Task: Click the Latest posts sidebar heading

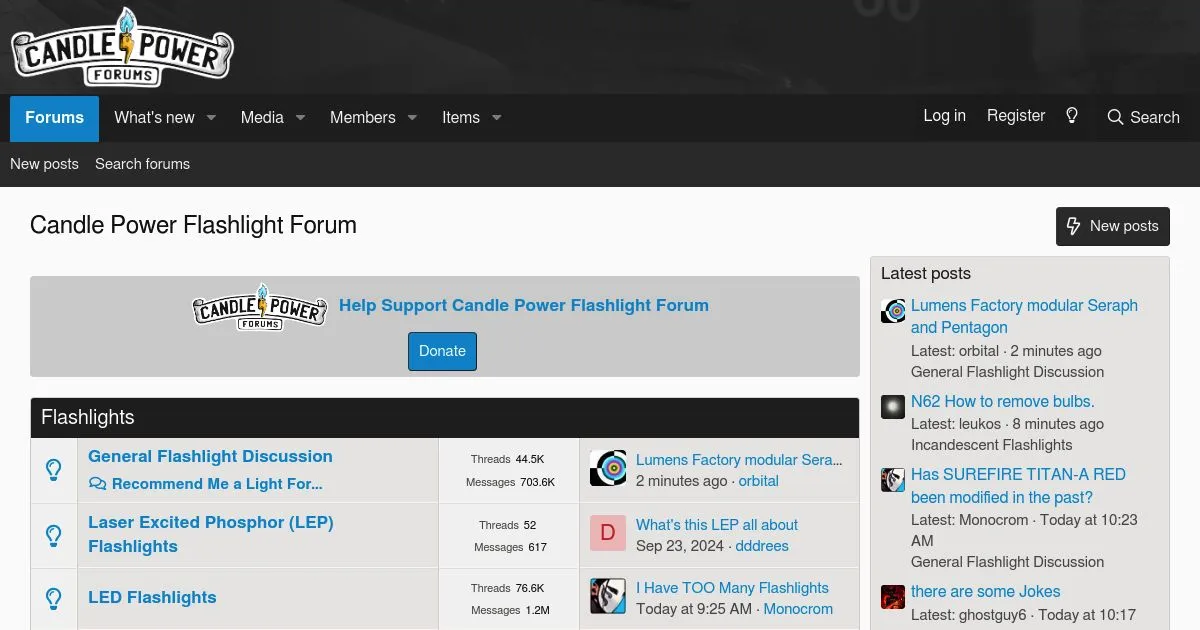Action: tap(926, 273)
